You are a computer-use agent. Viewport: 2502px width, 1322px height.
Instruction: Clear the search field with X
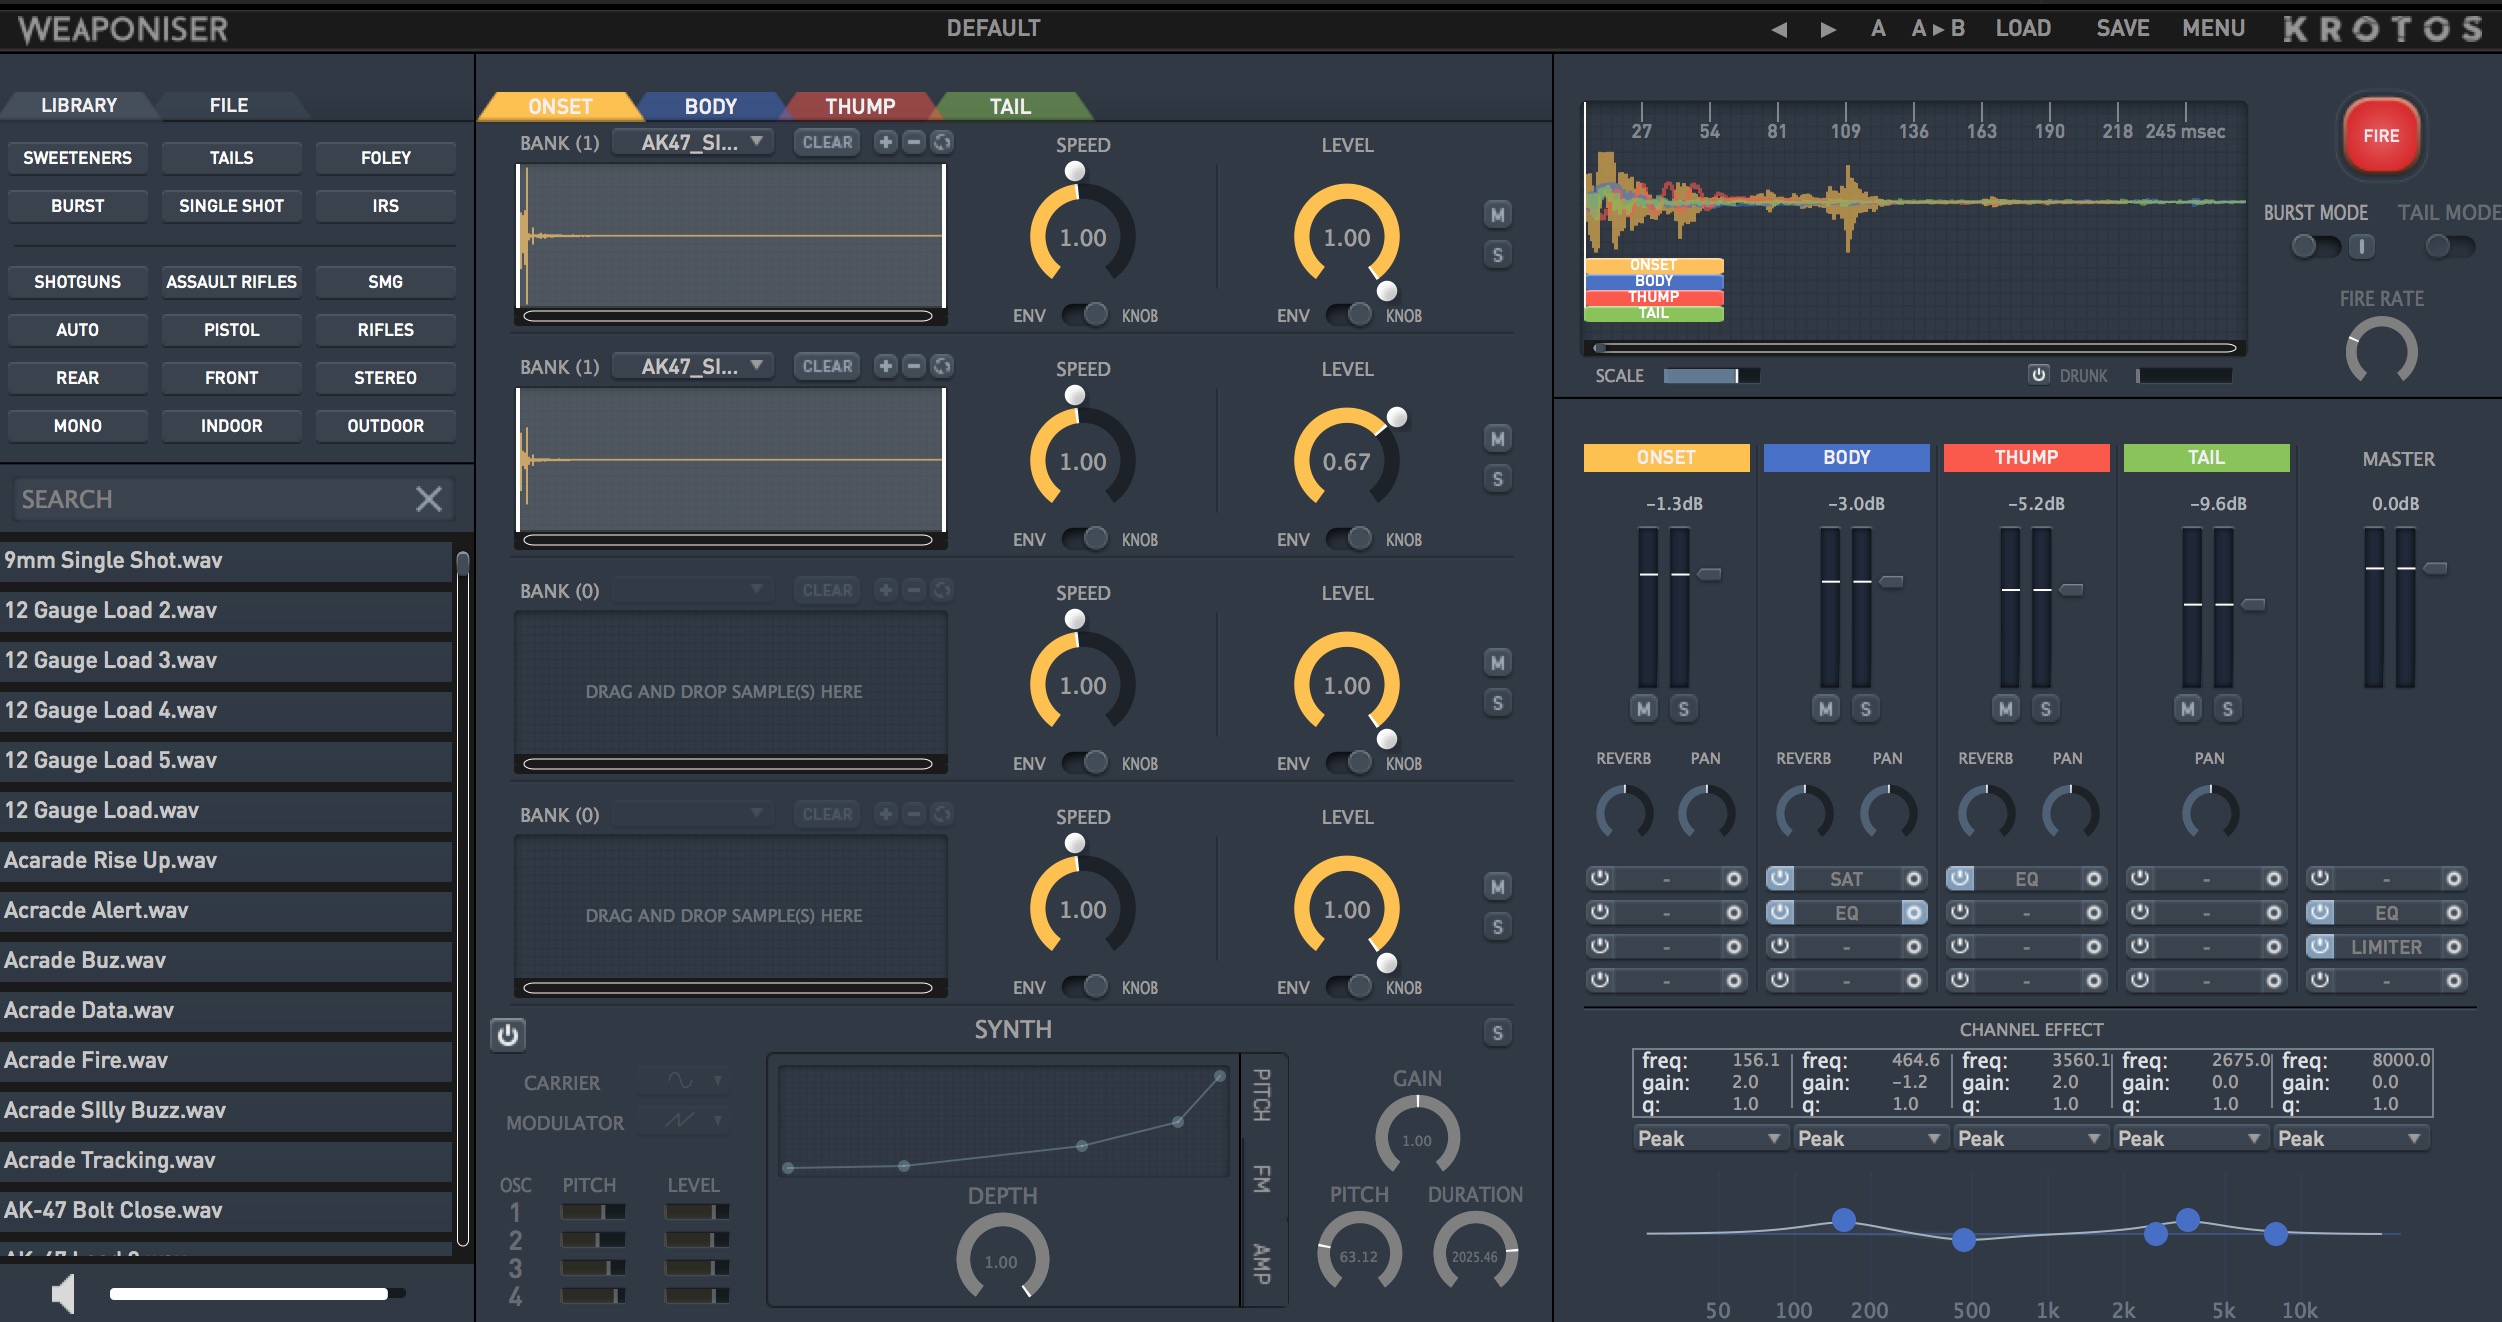(429, 499)
